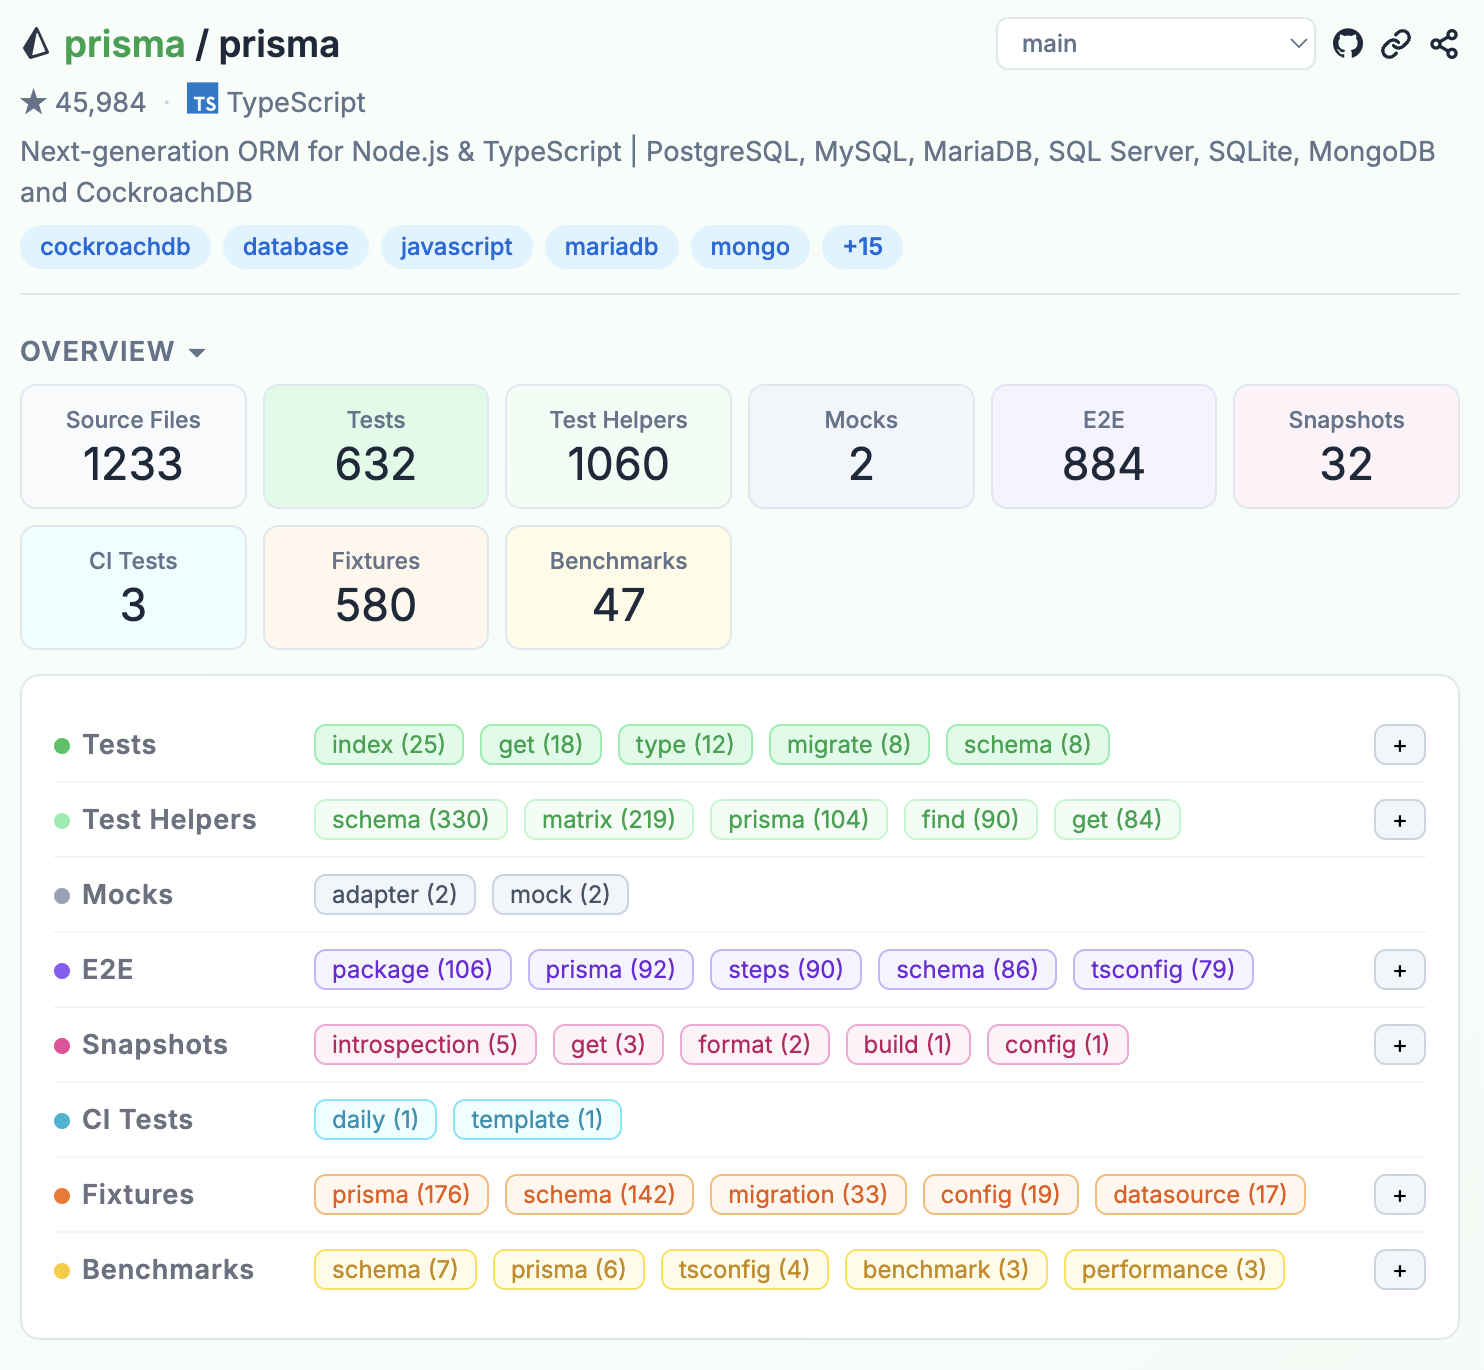Viewport: 1484px width, 1370px height.
Task: Show more topics with +15 tag
Action: tap(862, 247)
